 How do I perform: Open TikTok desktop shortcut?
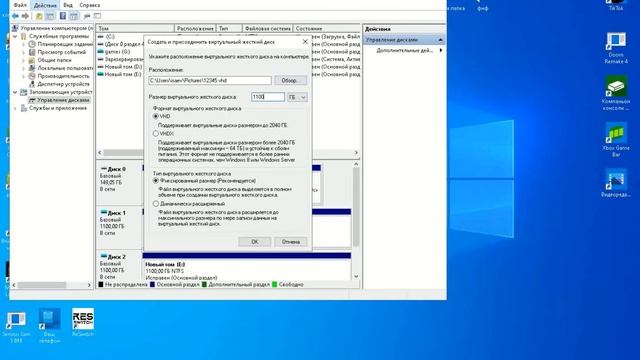tap(616, 5)
